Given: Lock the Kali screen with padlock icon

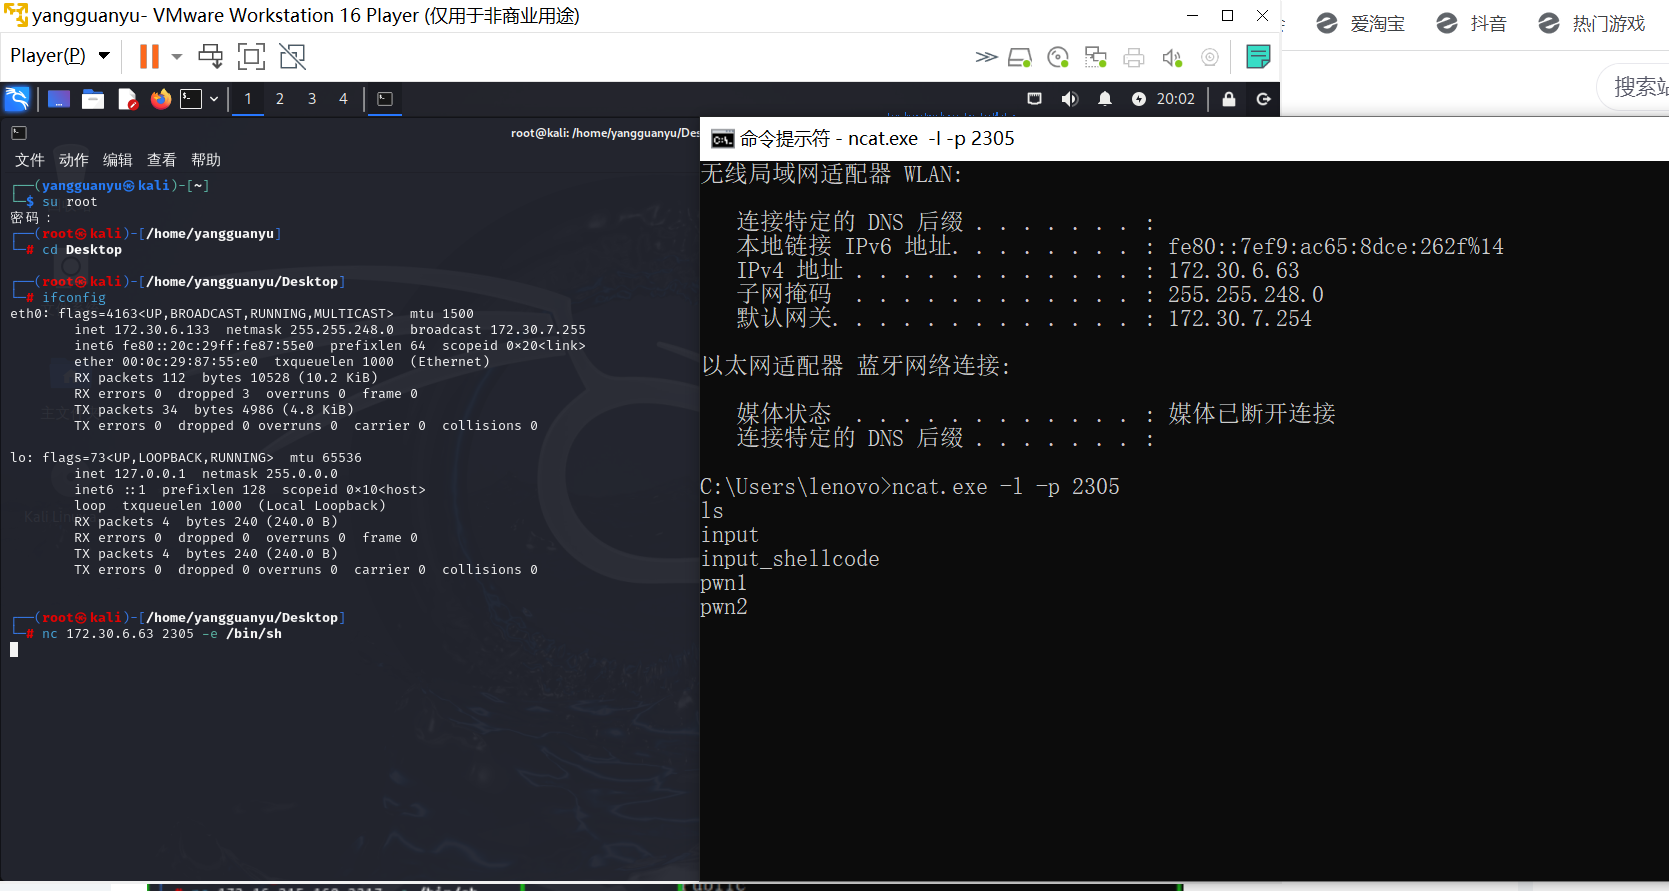Looking at the screenshot, I should pyautogui.click(x=1229, y=99).
